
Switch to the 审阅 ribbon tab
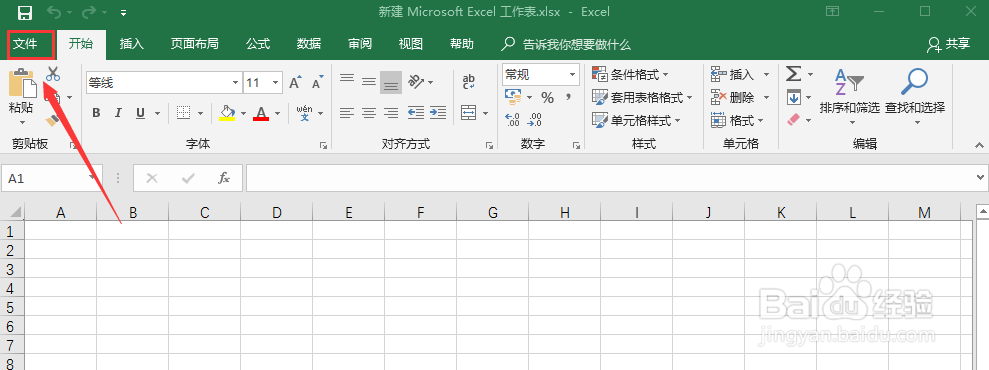360,43
